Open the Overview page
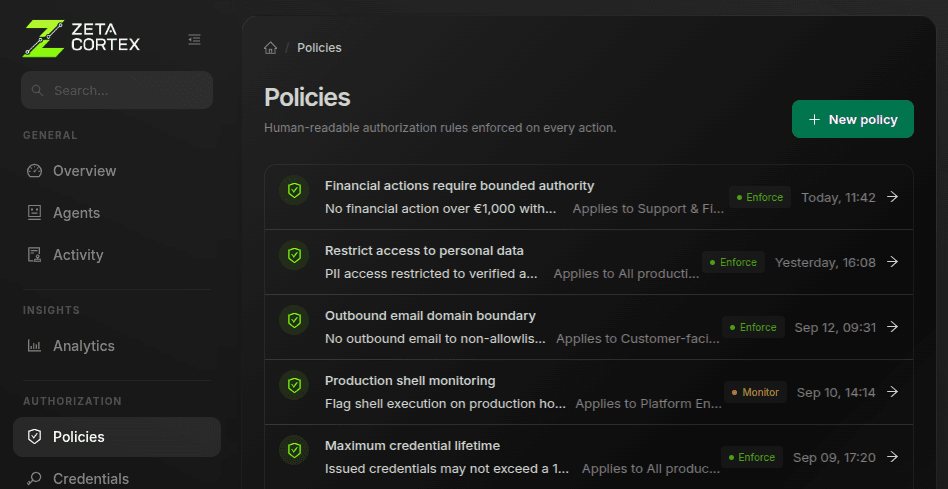948x489 pixels. 117,171
